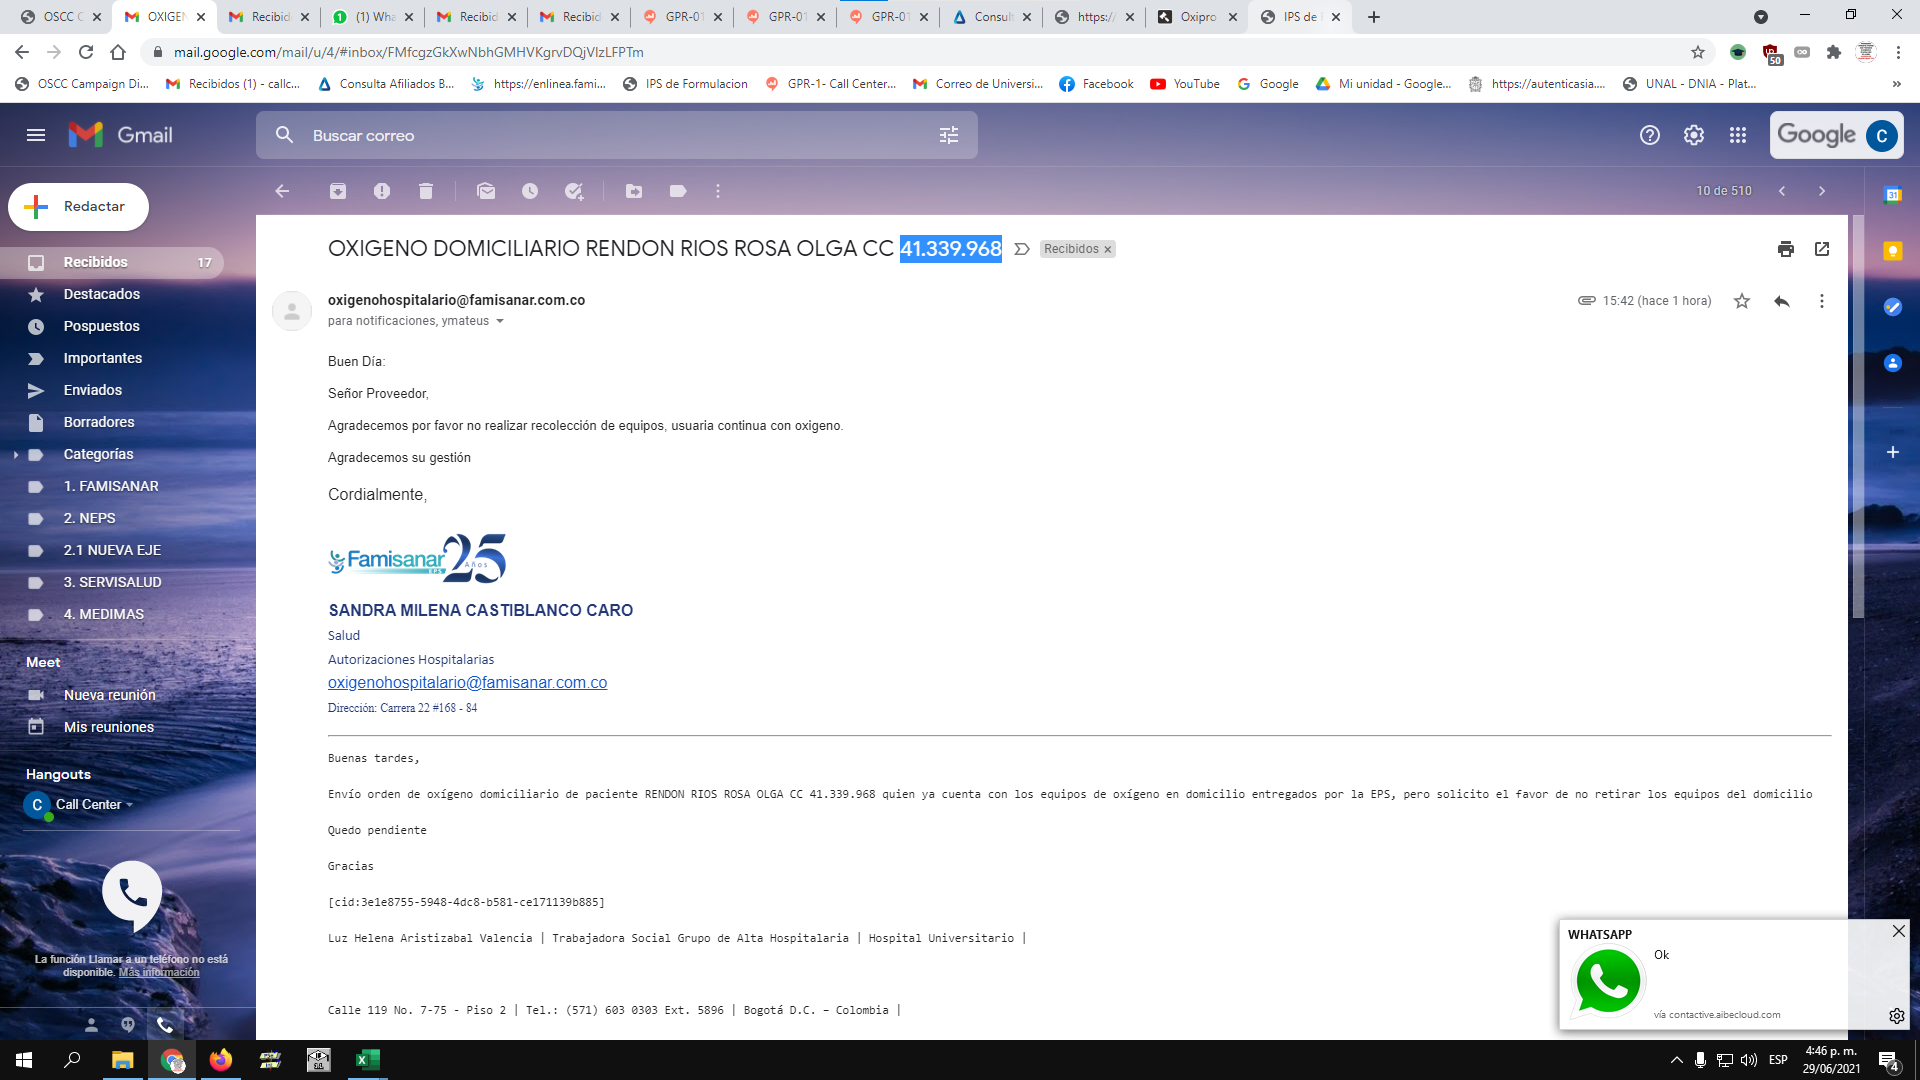Show hidden system tray icons

pyautogui.click(x=1677, y=1060)
